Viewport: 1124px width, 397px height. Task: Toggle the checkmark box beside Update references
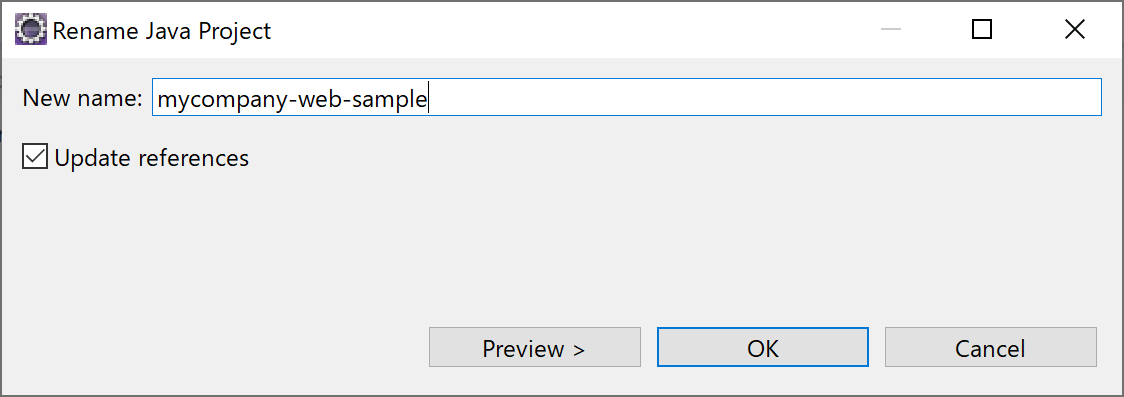click(34, 157)
